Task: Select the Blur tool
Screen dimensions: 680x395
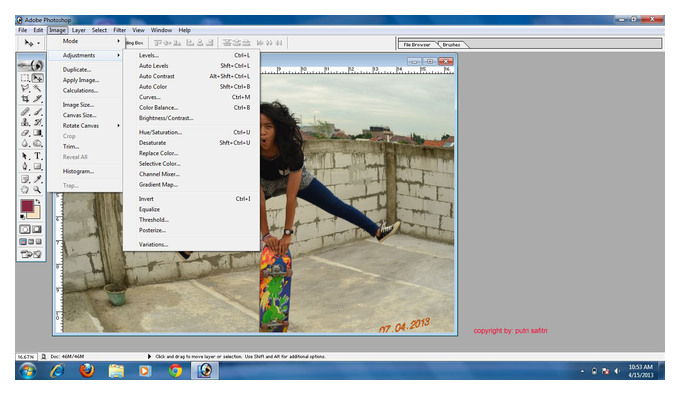Action: [25, 143]
